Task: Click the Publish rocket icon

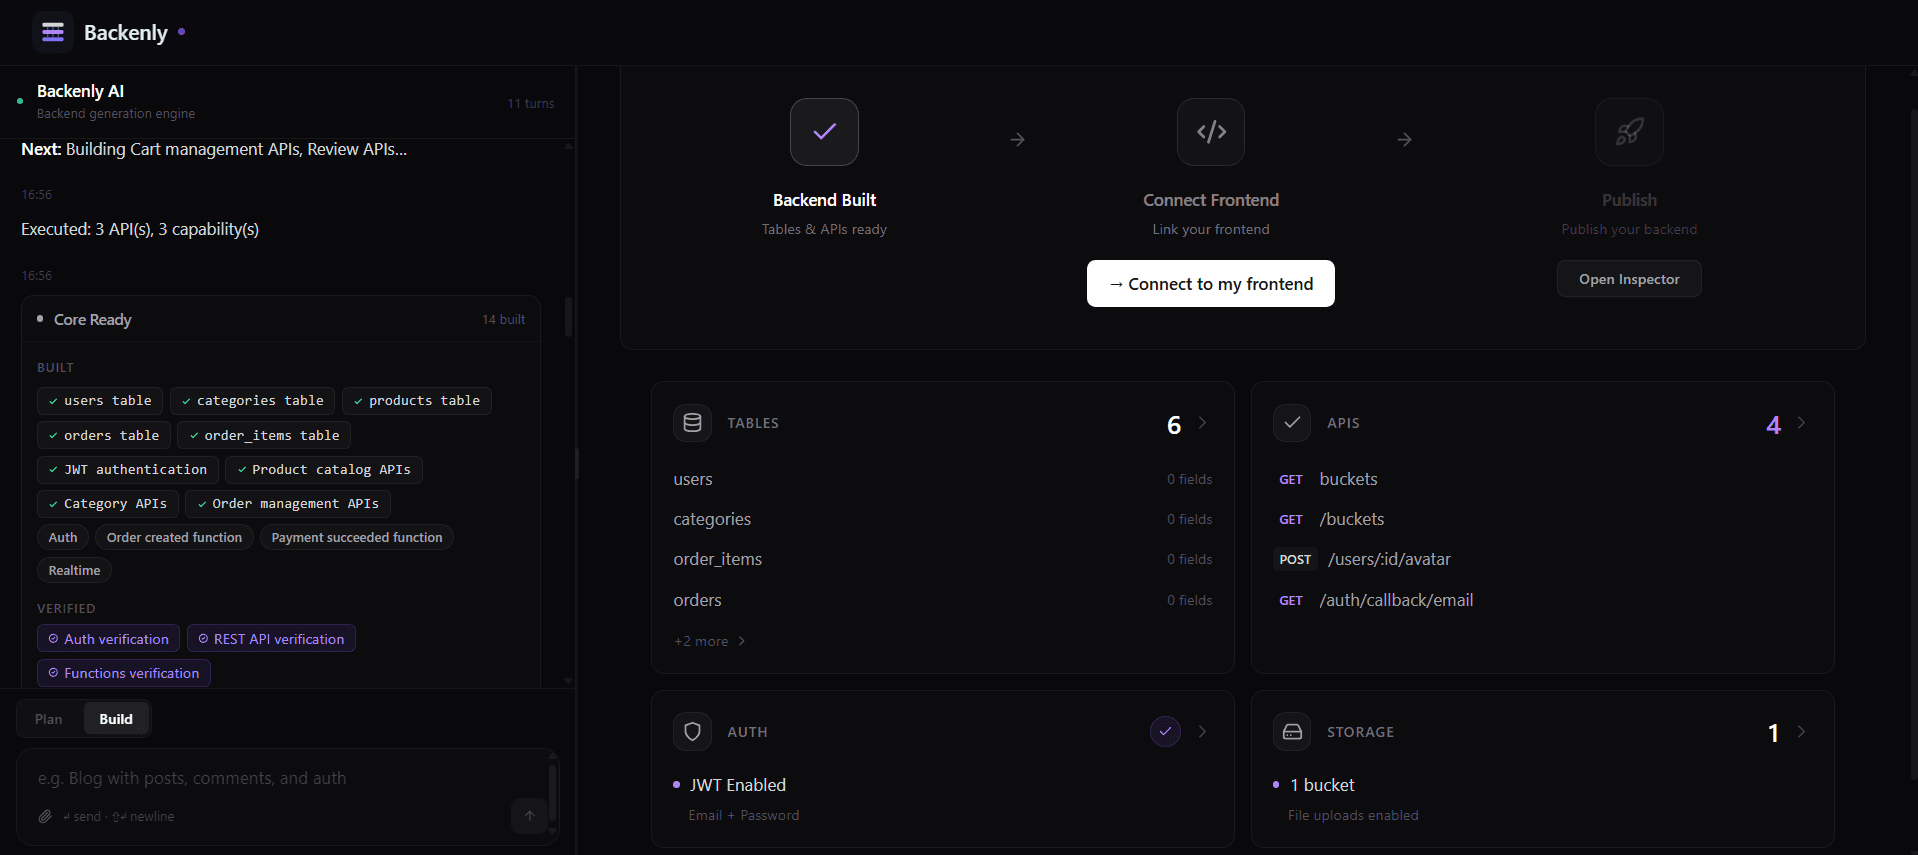Action: tap(1629, 132)
